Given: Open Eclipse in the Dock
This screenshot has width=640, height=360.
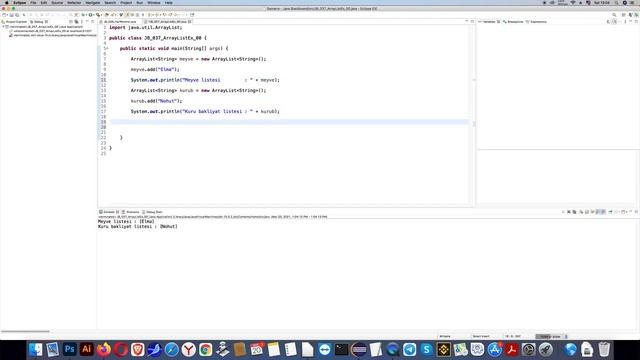Looking at the screenshot, I should 358,349.
